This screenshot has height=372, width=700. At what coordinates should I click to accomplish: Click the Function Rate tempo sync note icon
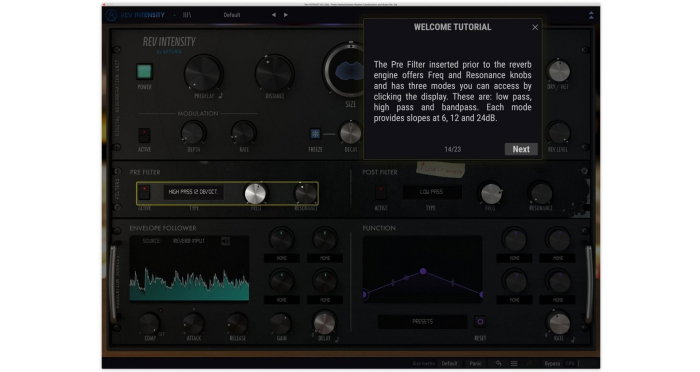573,340
